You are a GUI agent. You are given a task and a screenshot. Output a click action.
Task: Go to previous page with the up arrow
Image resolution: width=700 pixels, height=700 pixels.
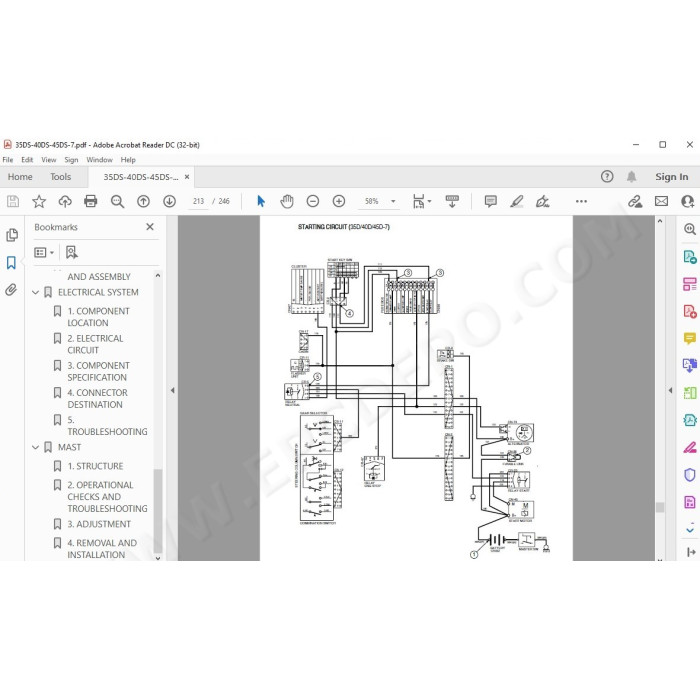point(143,201)
